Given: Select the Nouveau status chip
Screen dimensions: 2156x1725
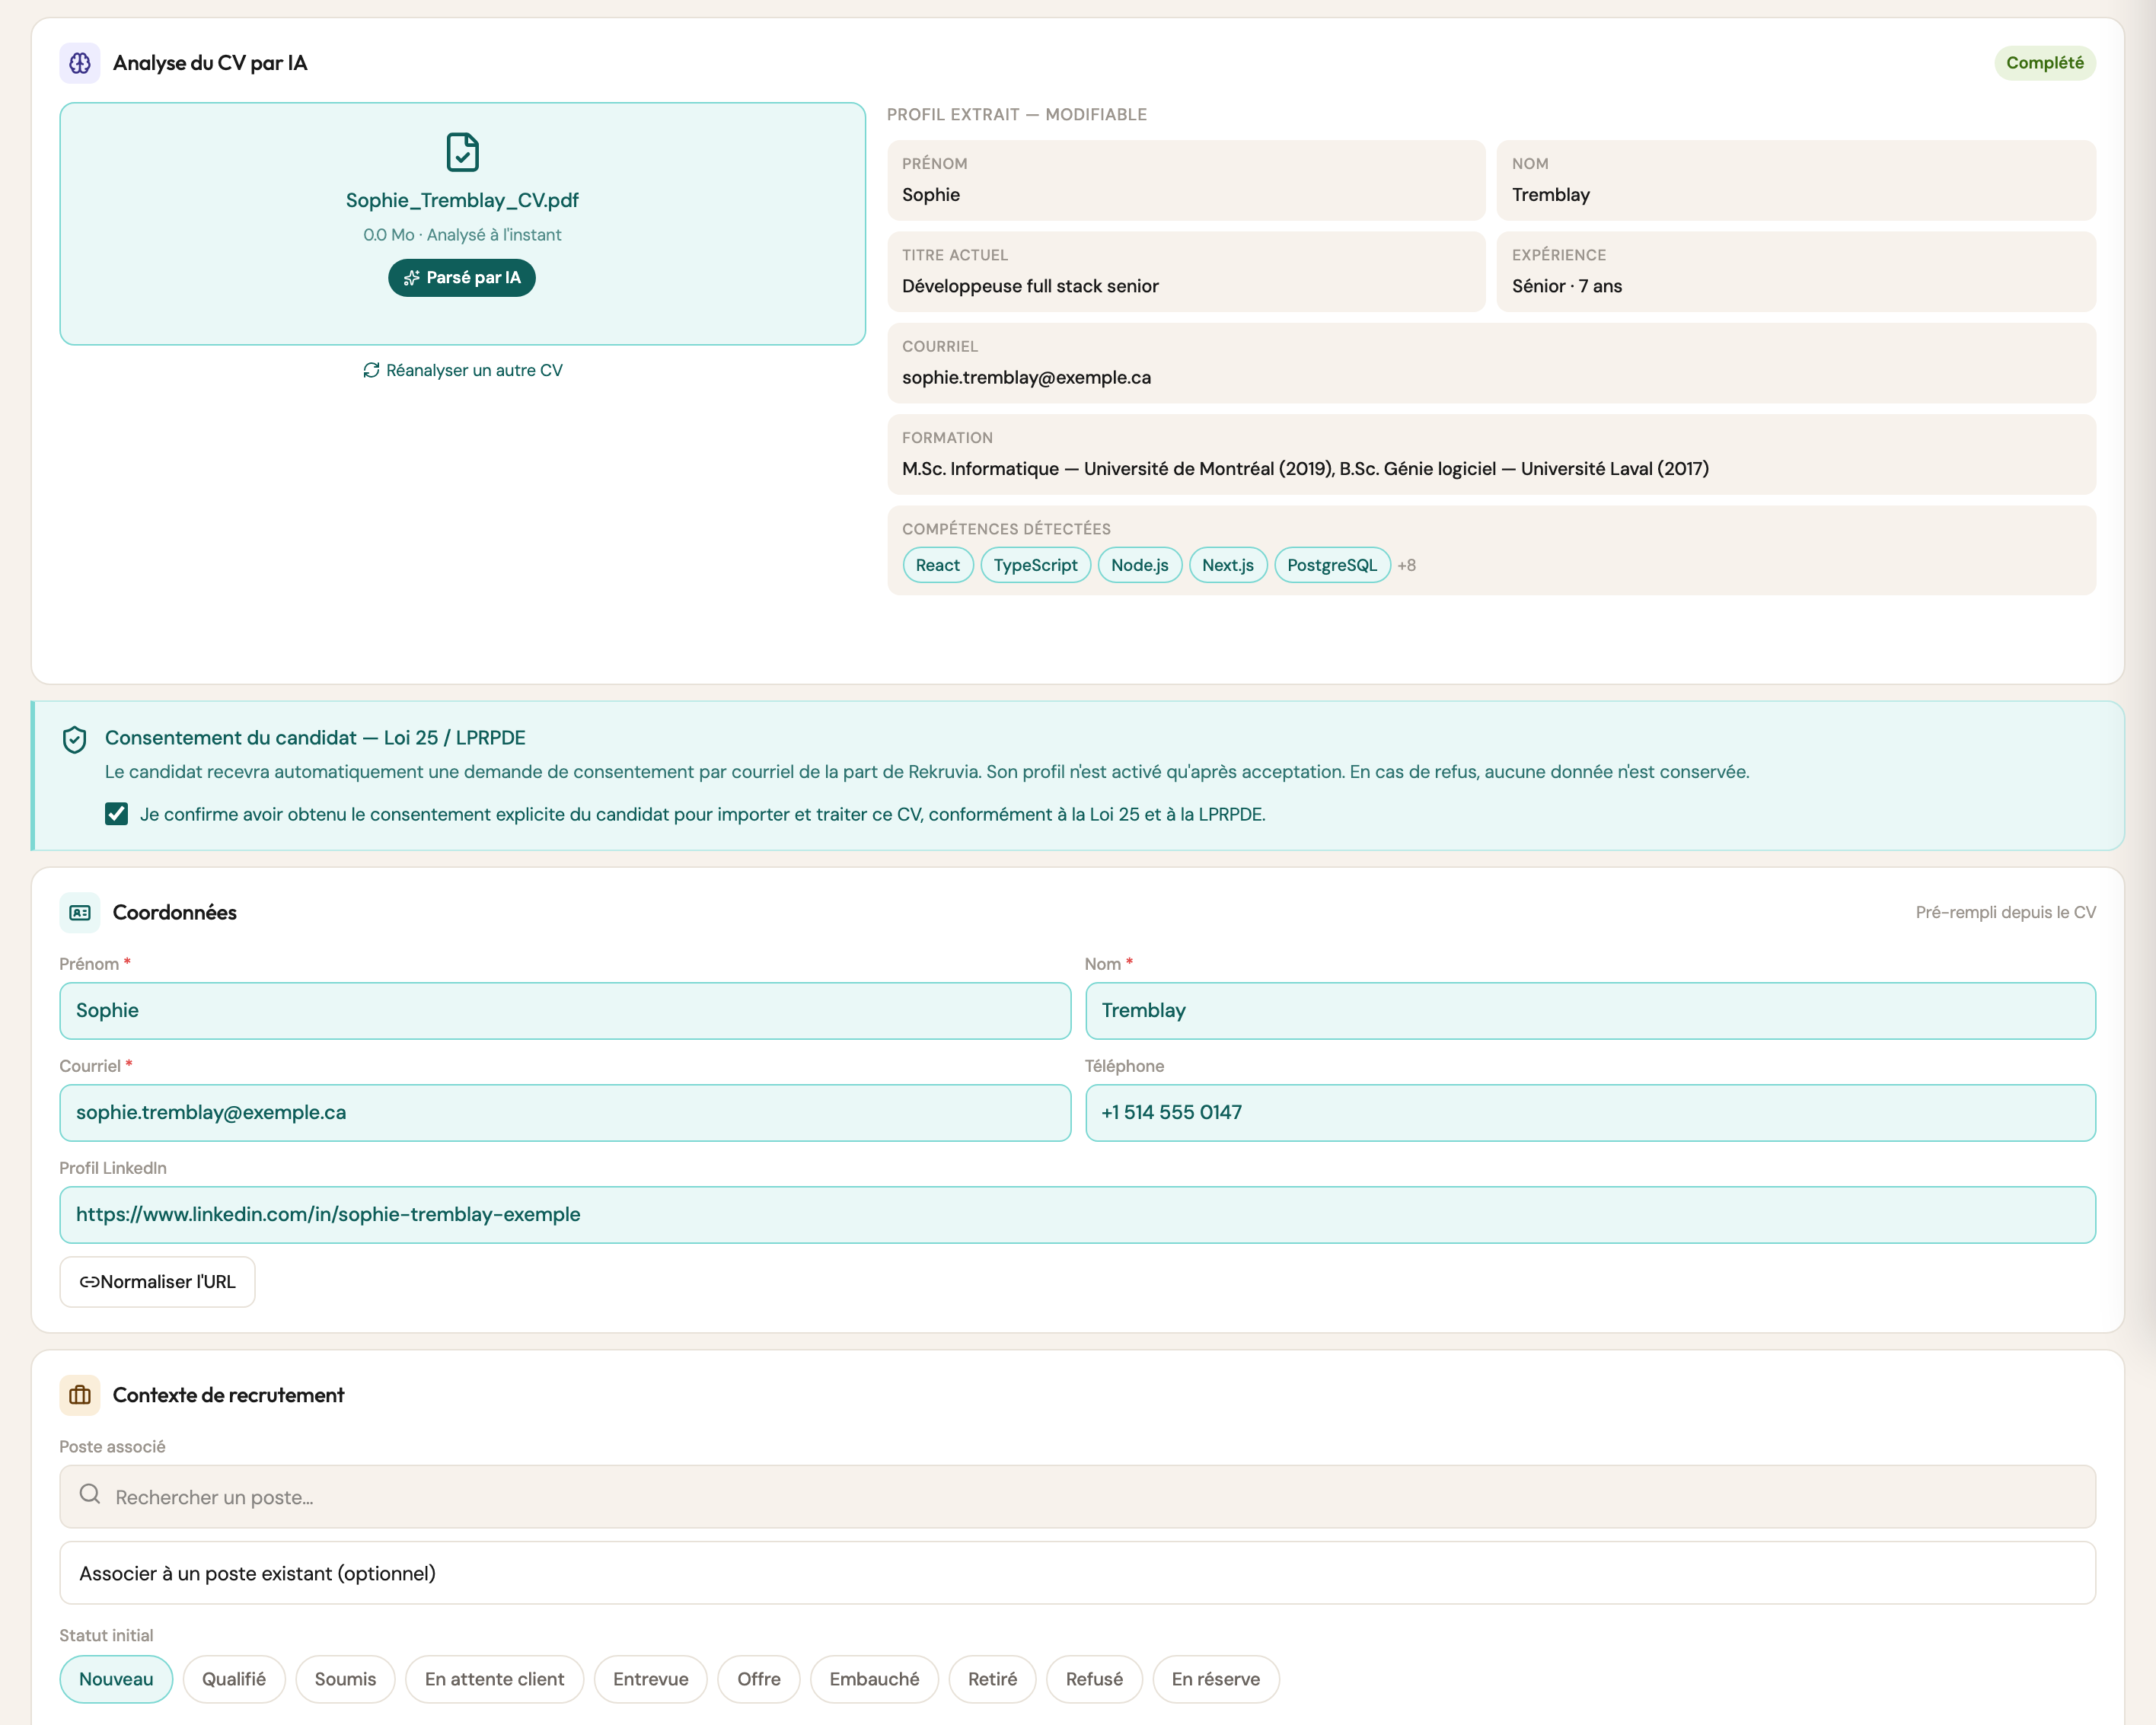Looking at the screenshot, I should coord(116,1679).
